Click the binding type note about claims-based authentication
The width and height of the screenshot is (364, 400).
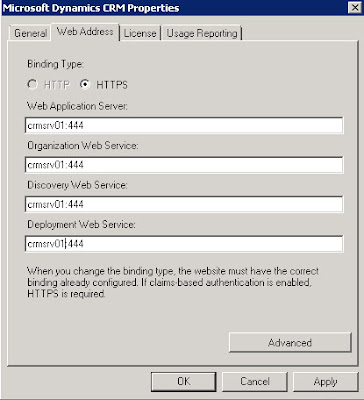click(x=173, y=282)
